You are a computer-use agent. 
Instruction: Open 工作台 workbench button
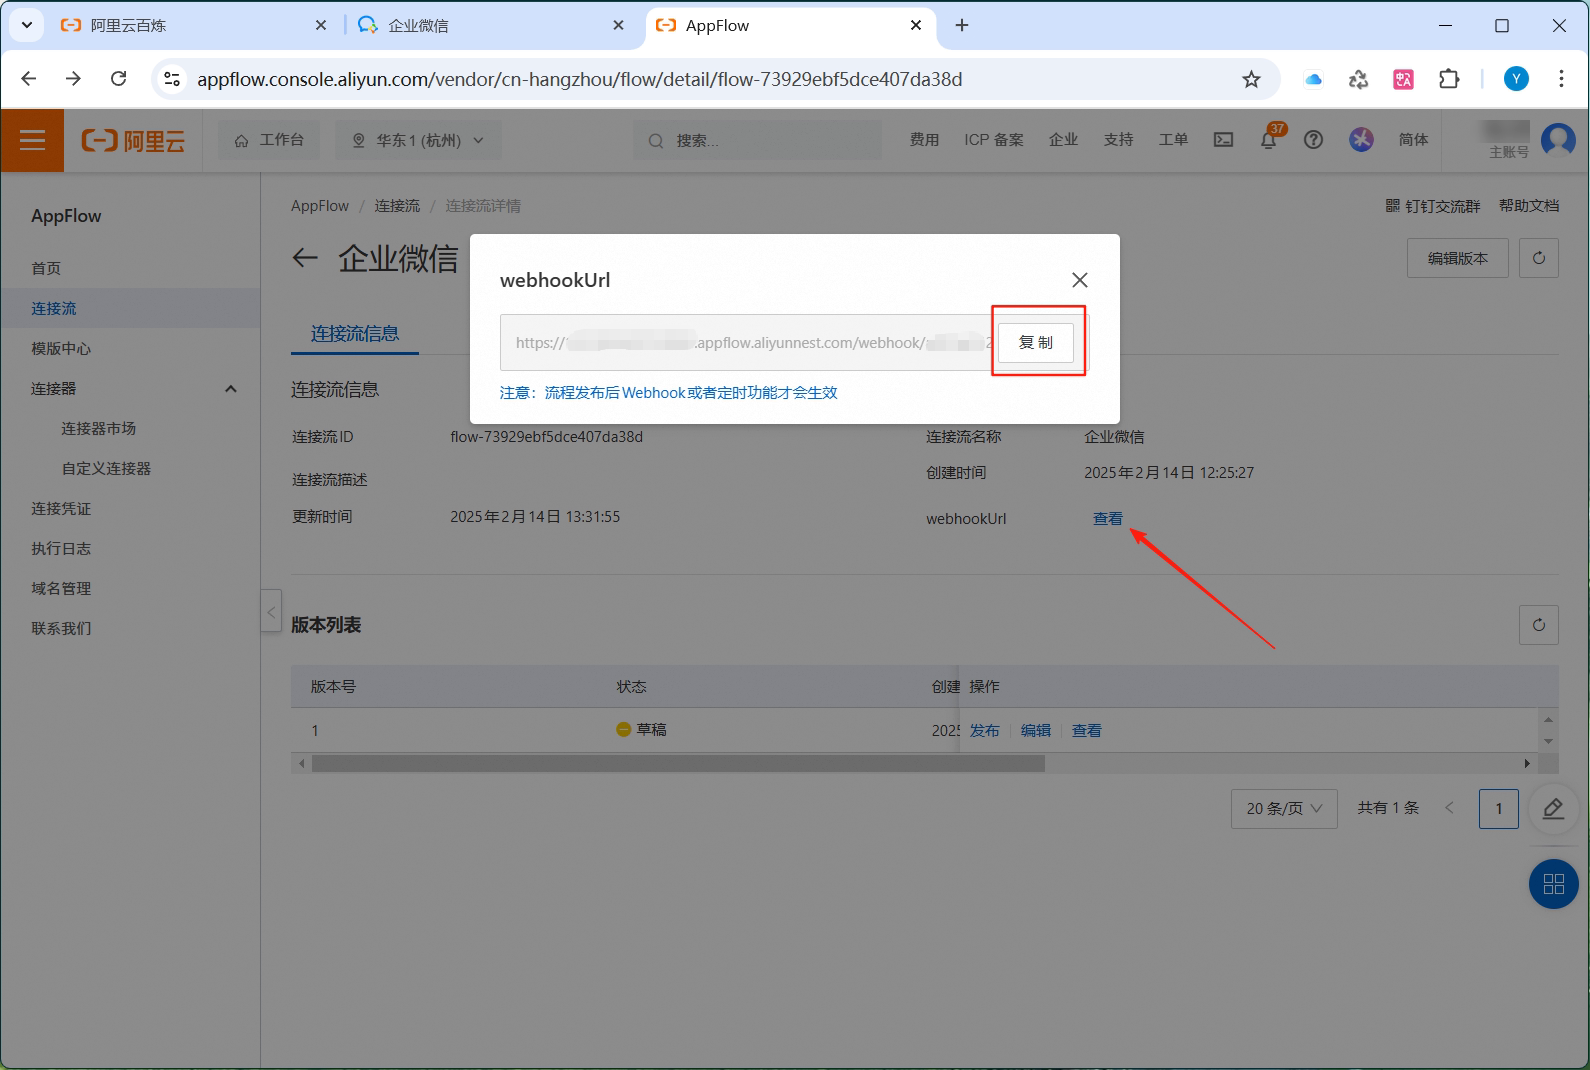coord(269,140)
